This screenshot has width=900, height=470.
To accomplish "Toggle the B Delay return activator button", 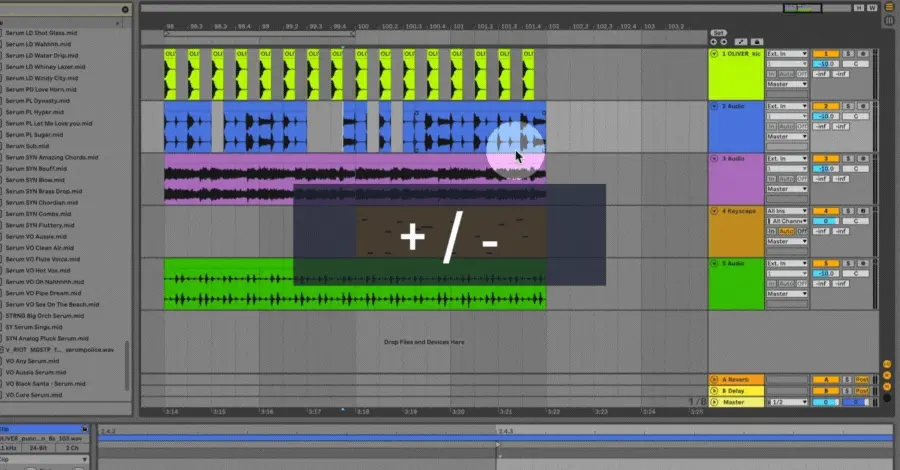I will (826, 391).
